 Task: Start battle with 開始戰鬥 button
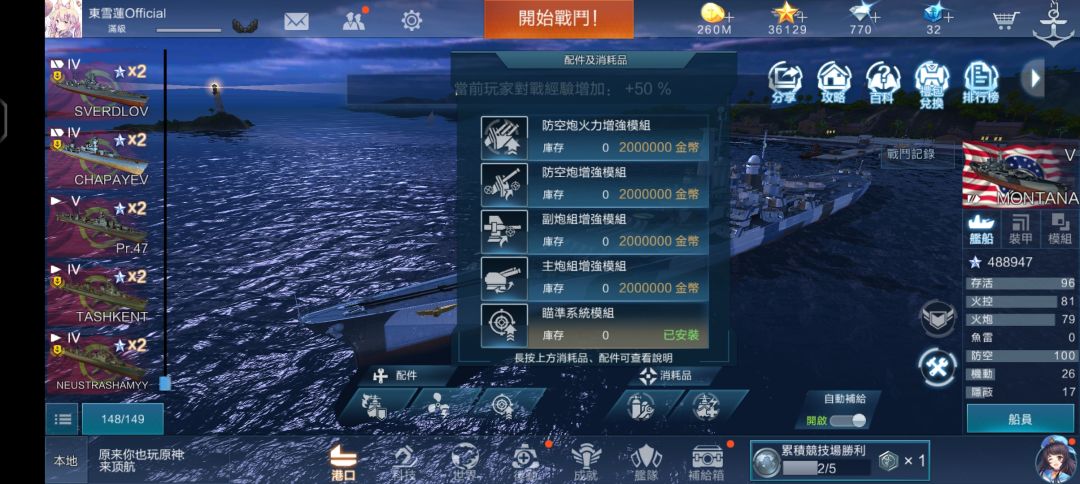(559, 19)
